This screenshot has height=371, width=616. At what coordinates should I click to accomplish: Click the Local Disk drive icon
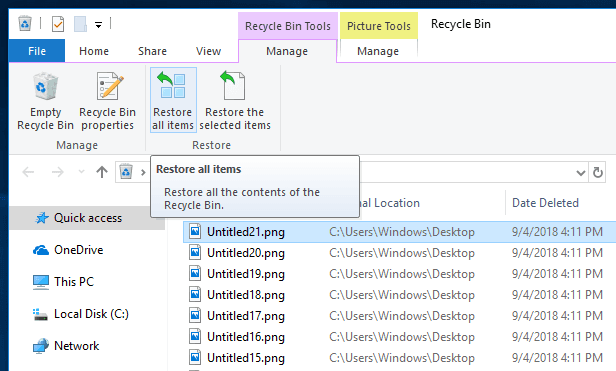pos(40,314)
